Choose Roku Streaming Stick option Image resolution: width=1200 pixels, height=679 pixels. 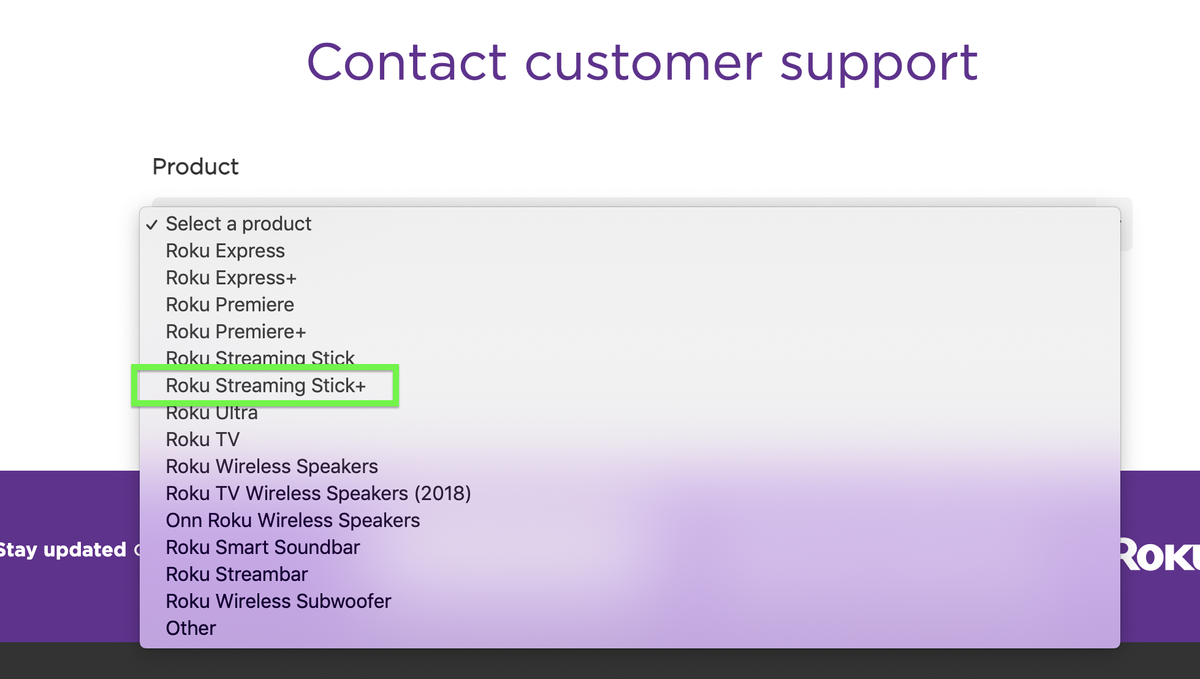click(259, 359)
